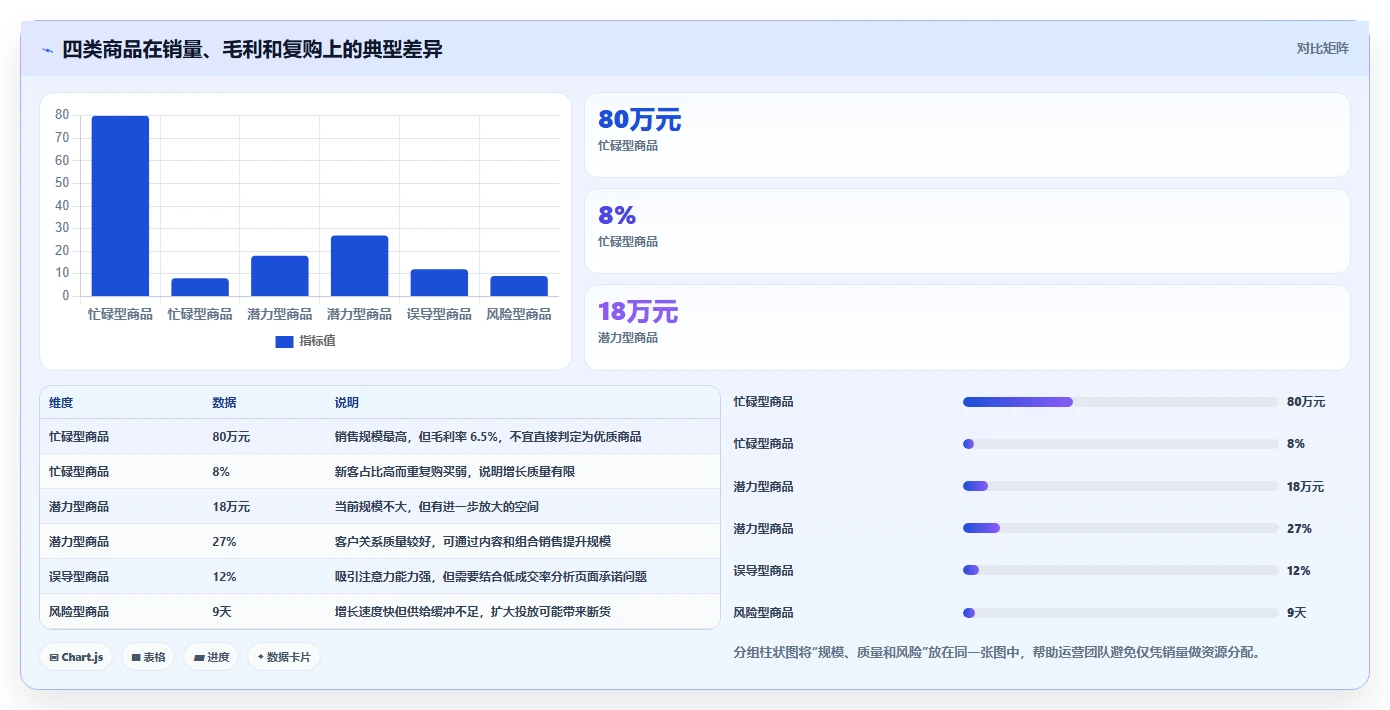
Task: Click description 销售规模最高，但毛利率 6.5%
Action: click(488, 437)
